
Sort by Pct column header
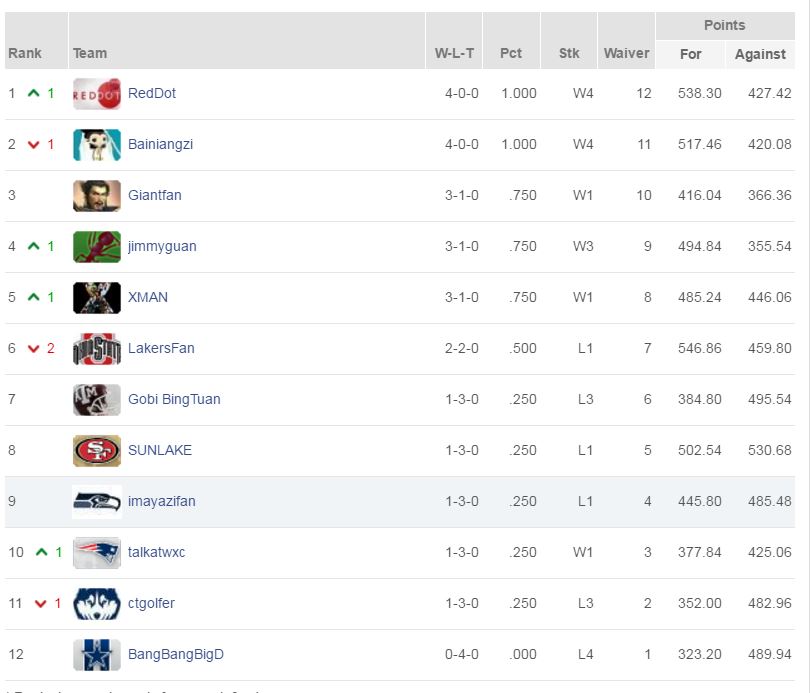click(511, 54)
